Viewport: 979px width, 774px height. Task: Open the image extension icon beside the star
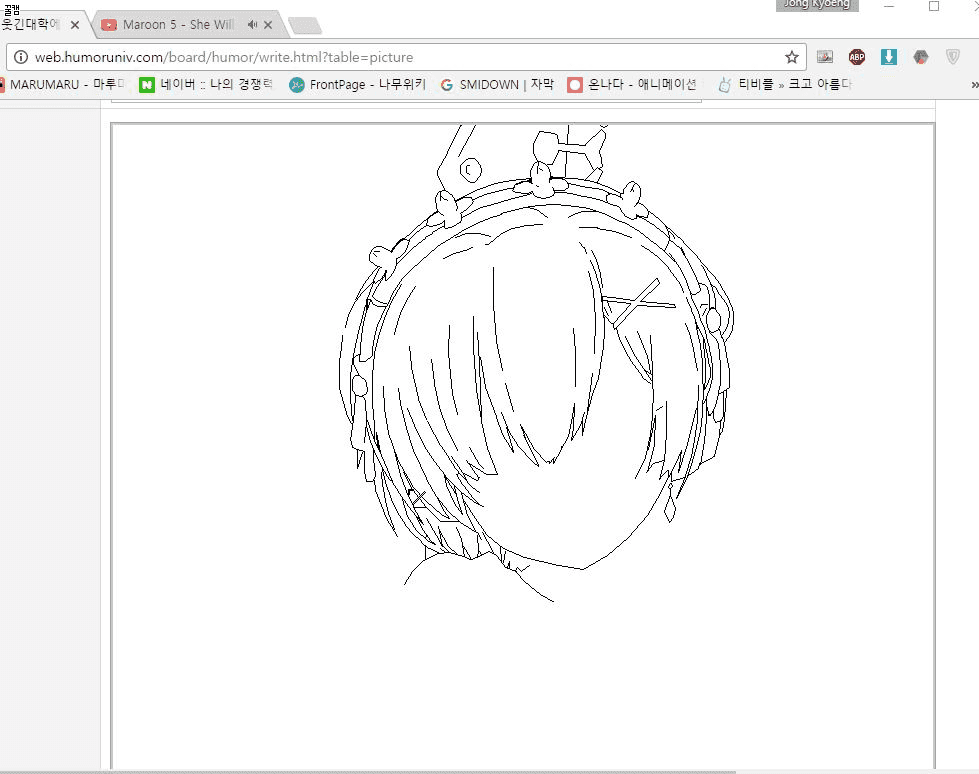point(825,57)
